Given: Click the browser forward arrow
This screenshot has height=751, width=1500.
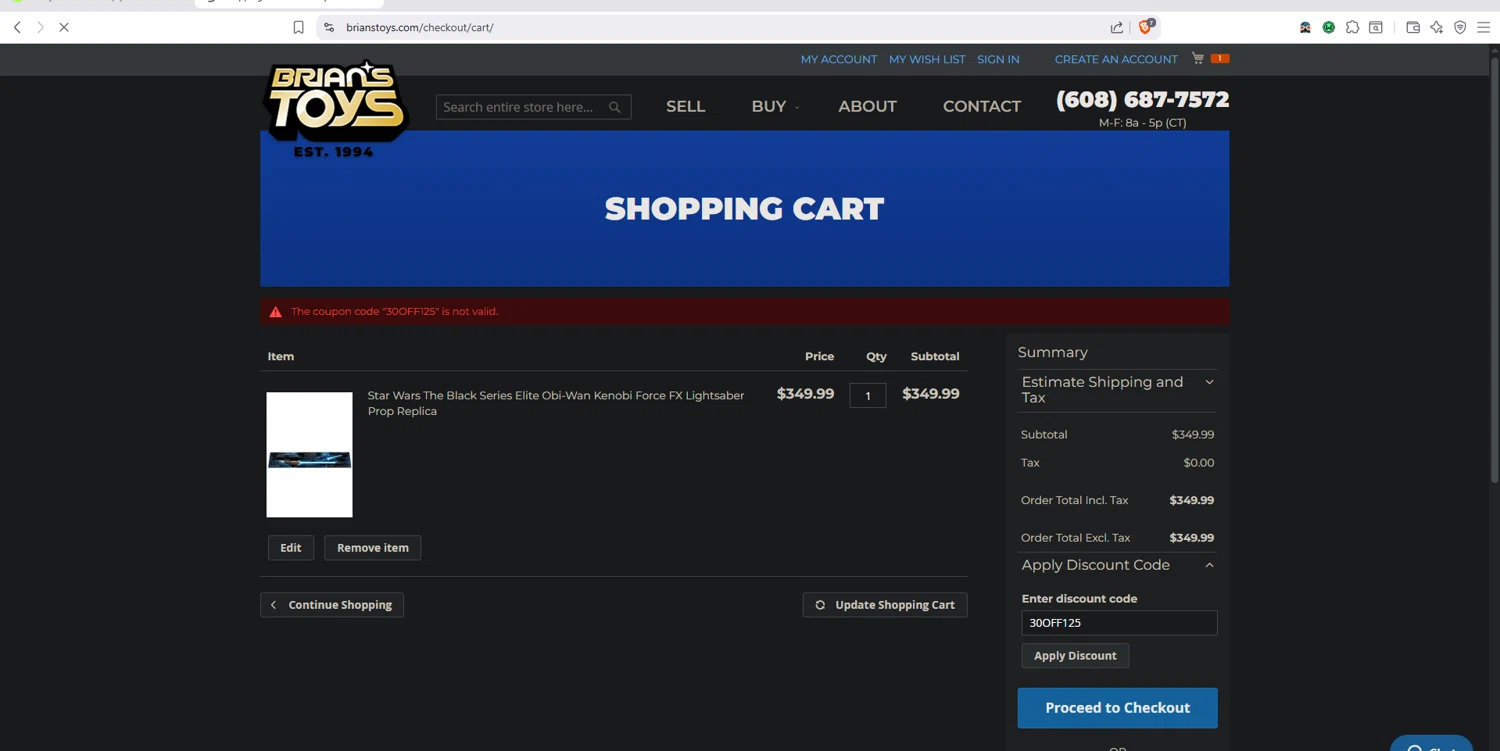Looking at the screenshot, I should (x=40, y=27).
